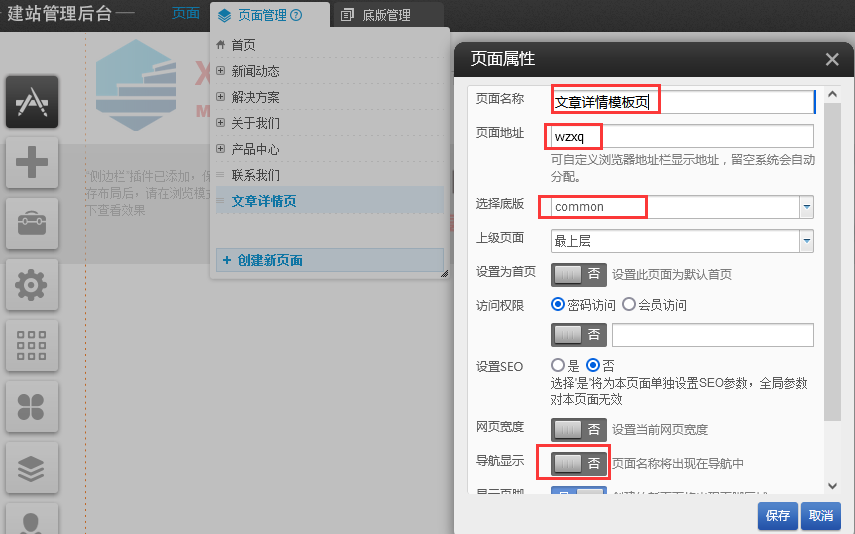The width and height of the screenshot is (855, 534).
Task: Click the help question mark beside 页面管理
Action: click(296, 15)
